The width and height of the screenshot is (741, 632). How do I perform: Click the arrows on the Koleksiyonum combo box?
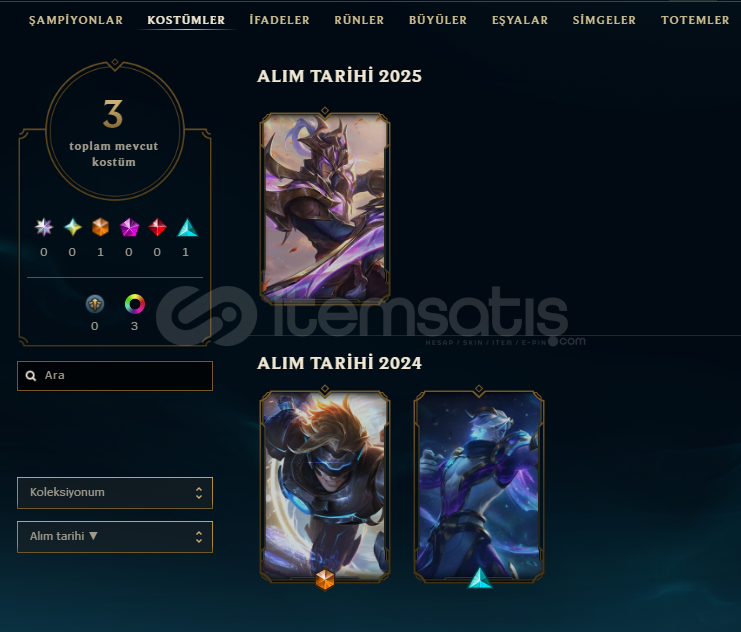(x=199, y=493)
